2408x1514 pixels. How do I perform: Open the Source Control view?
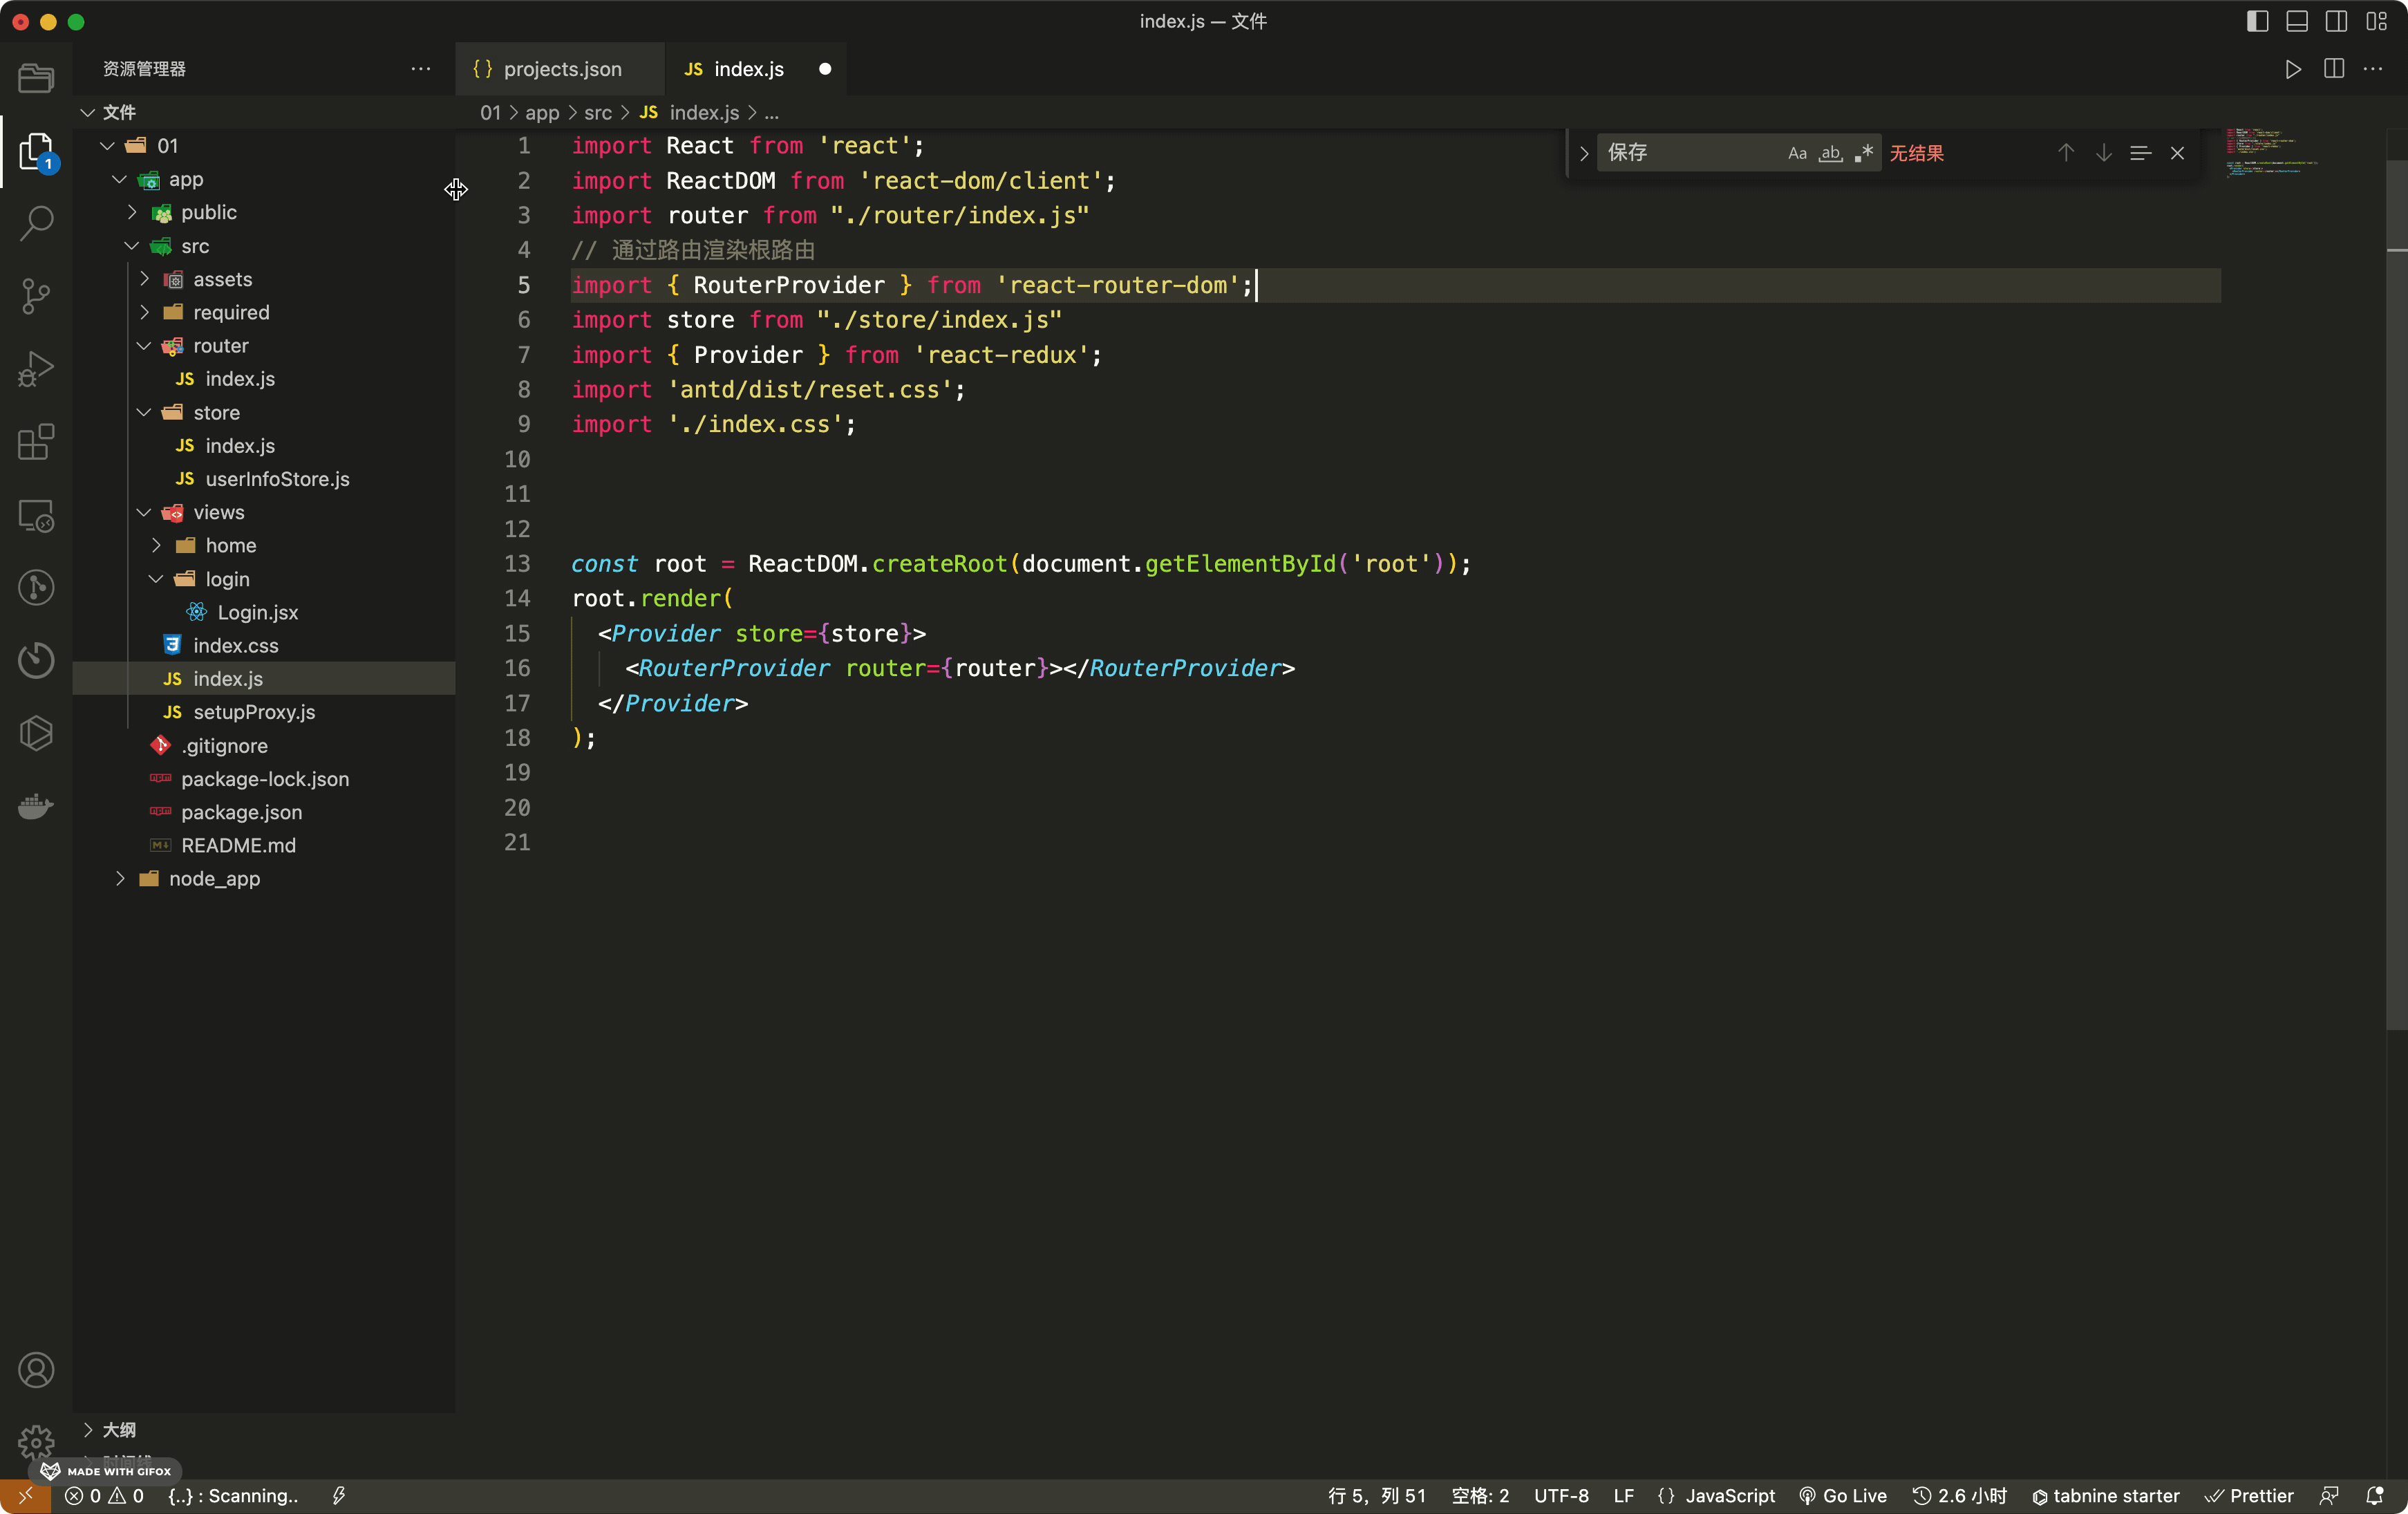(x=36, y=296)
